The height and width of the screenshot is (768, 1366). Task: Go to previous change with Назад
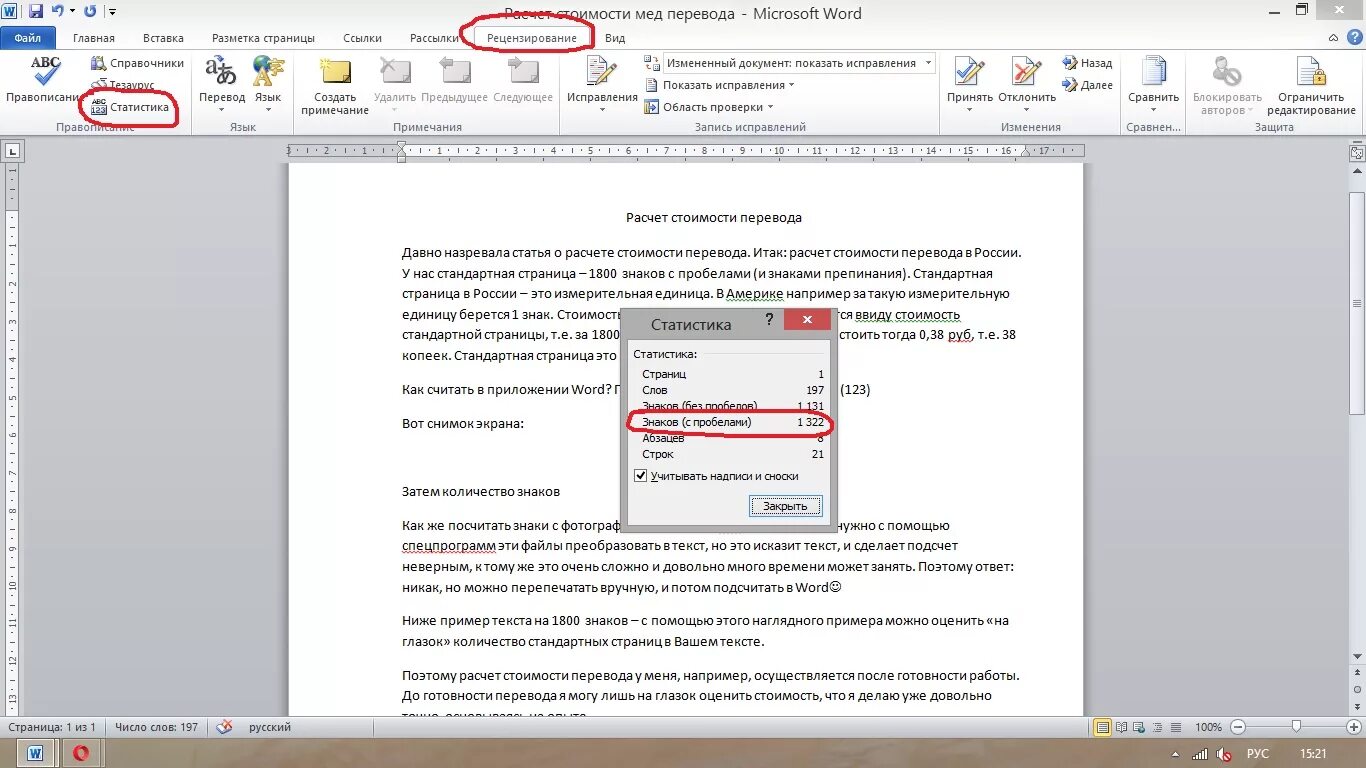click(1086, 63)
